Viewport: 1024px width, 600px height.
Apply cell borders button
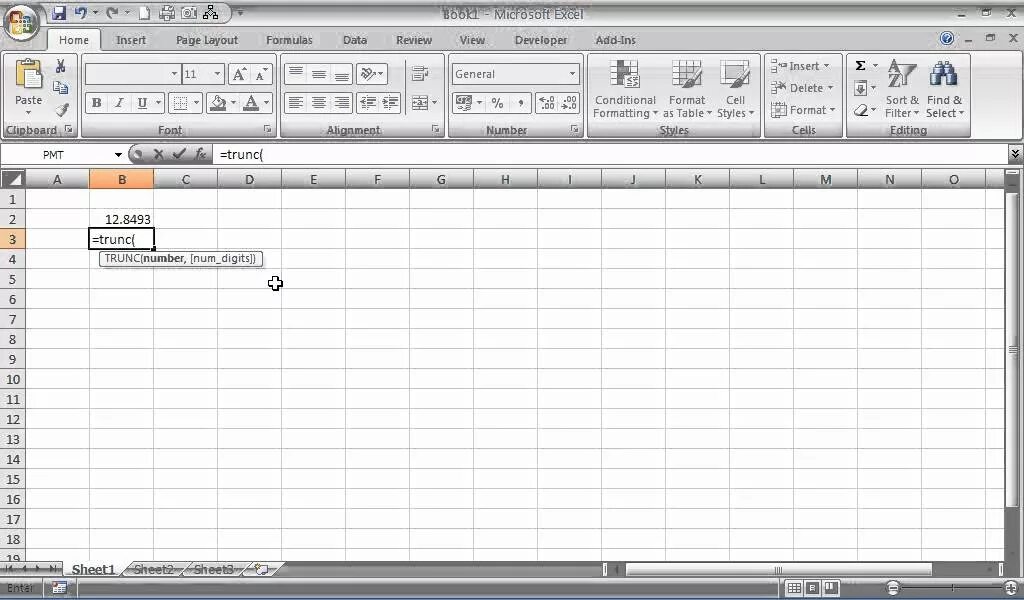coord(180,103)
